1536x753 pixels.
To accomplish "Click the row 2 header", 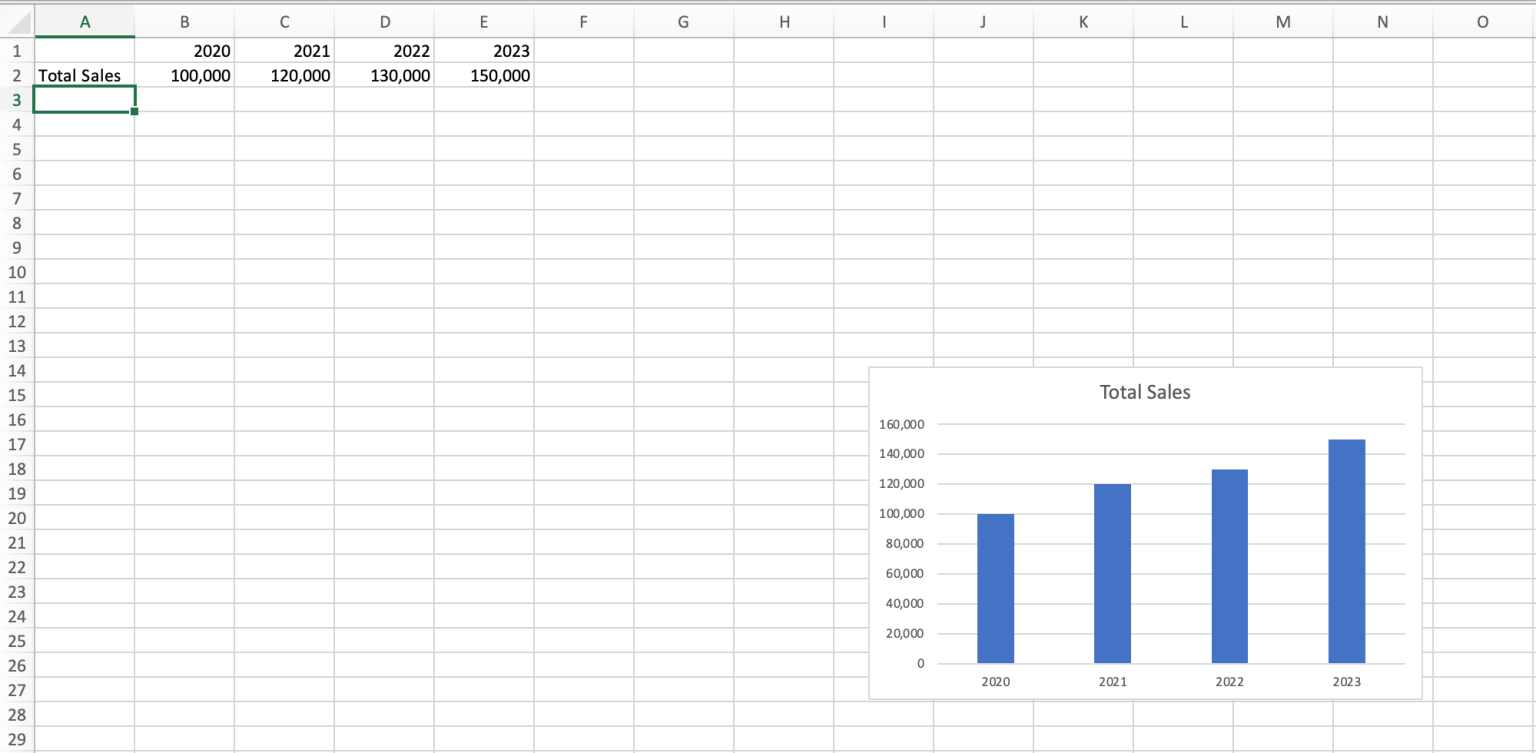I will point(16,75).
